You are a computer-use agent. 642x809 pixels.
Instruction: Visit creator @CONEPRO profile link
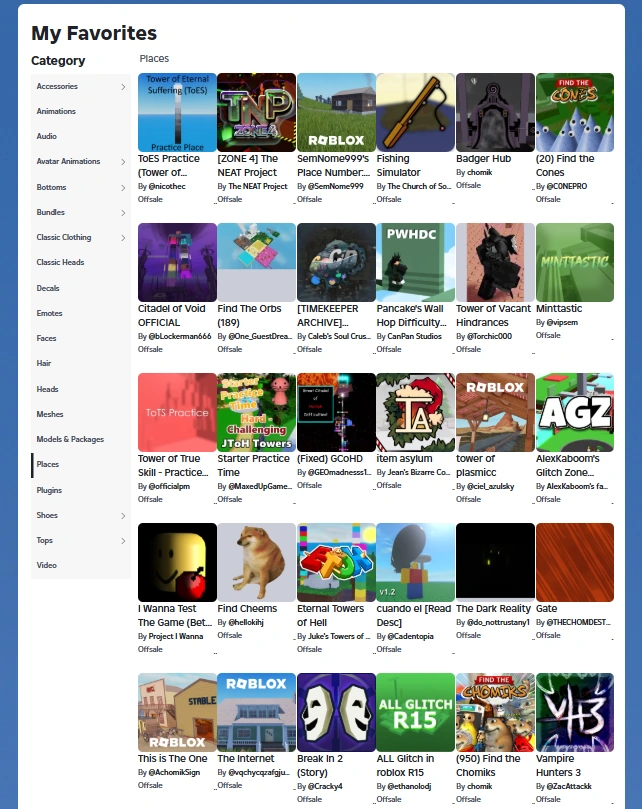coord(567,186)
